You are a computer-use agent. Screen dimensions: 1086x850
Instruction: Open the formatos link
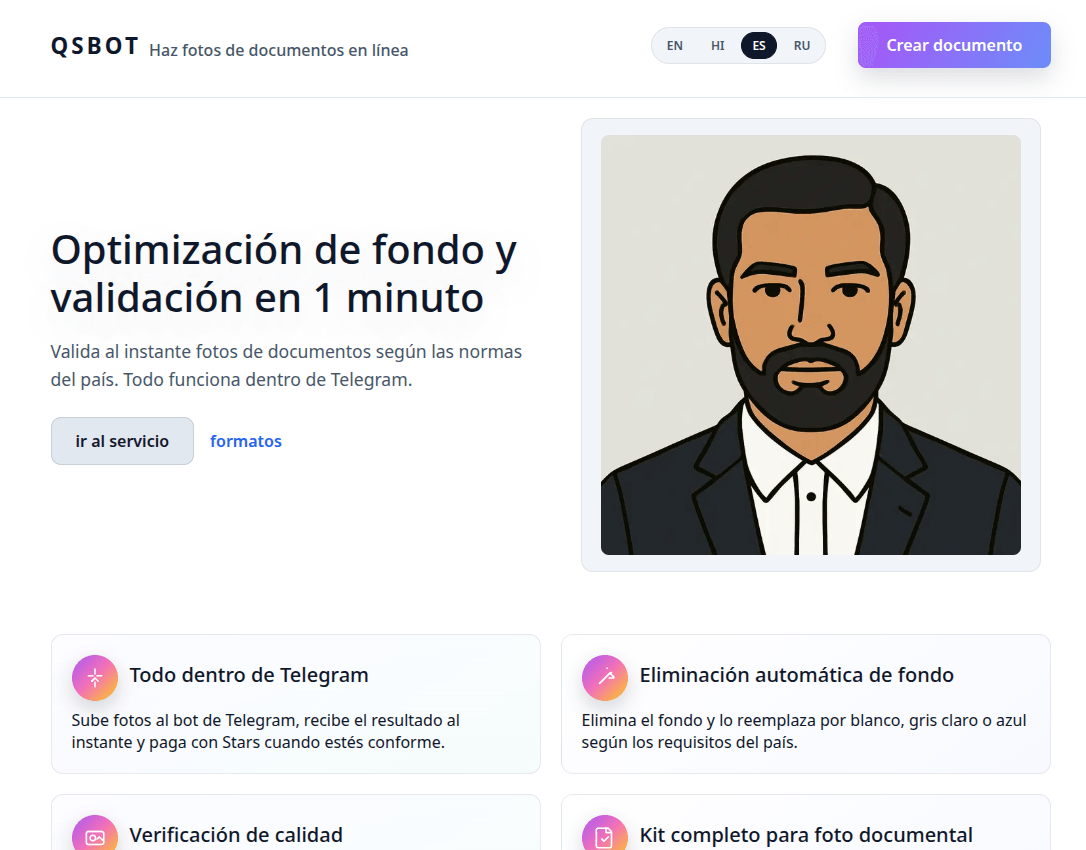point(246,441)
